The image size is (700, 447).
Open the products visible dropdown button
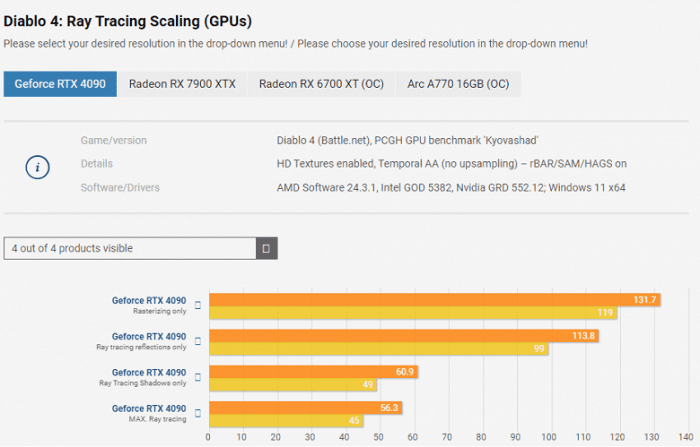(266, 248)
